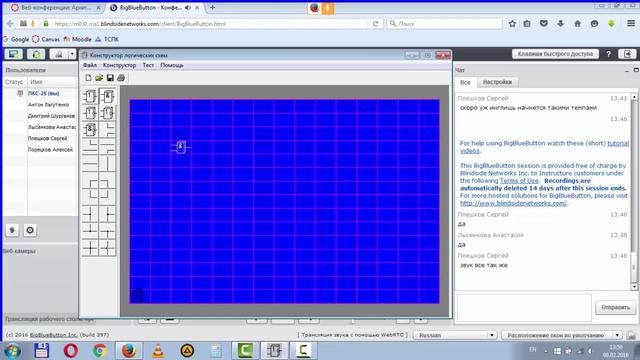Open the Windows Start menu

point(12,351)
